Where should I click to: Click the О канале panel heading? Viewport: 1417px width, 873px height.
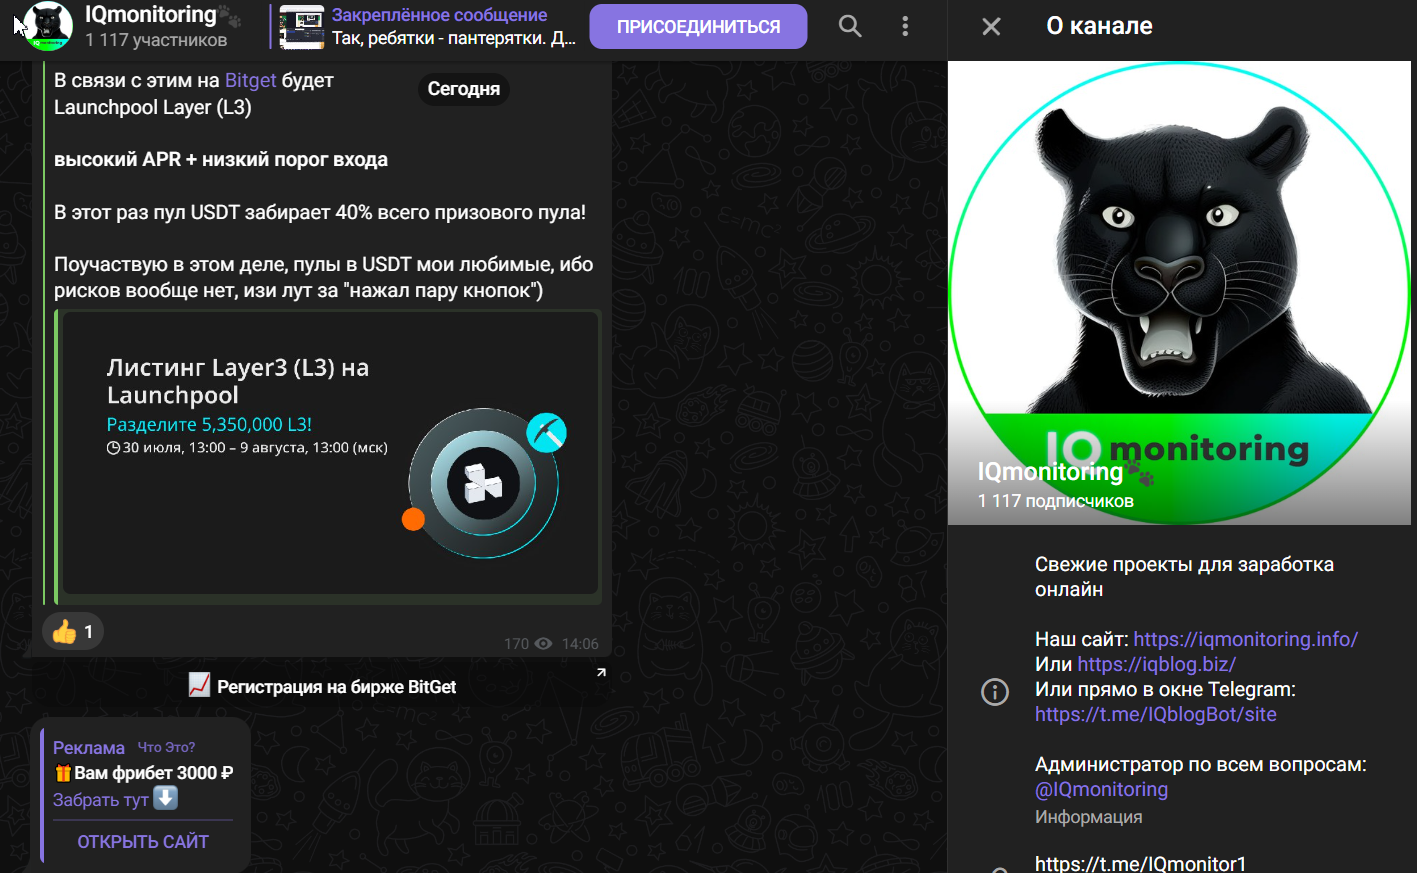[x=1099, y=26]
